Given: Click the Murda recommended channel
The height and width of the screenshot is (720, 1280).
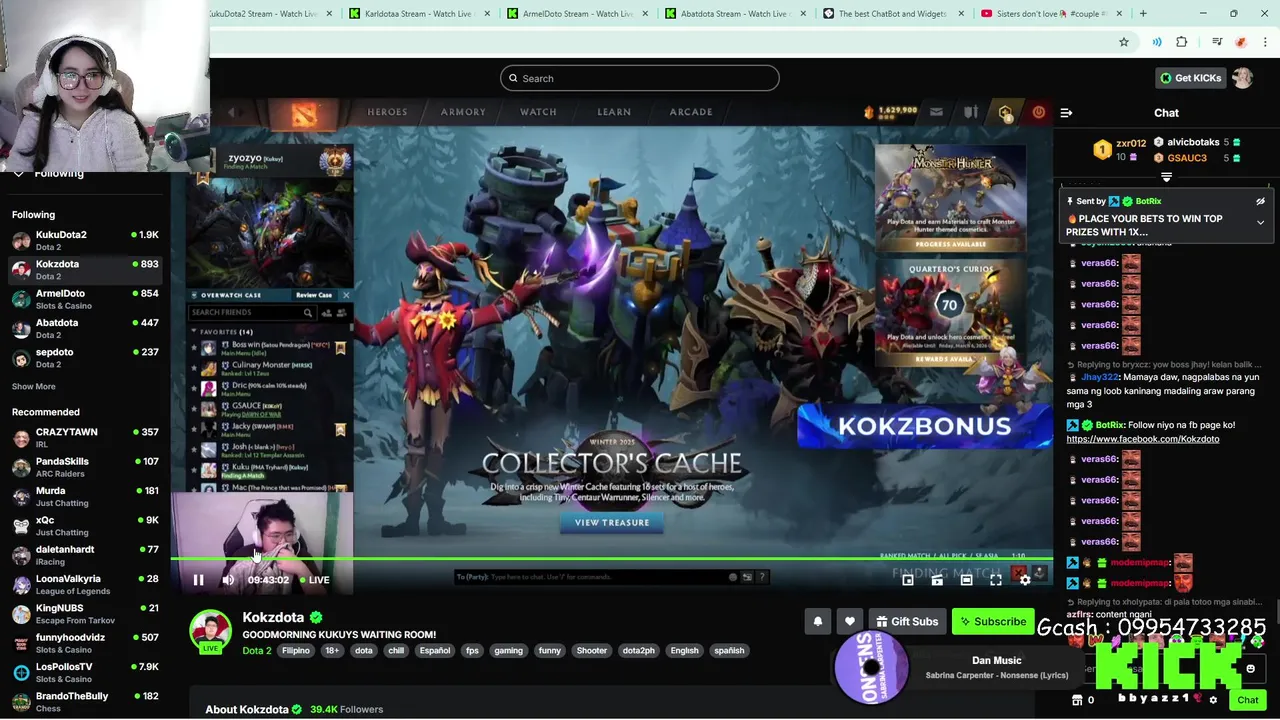Looking at the screenshot, I should pos(85,497).
